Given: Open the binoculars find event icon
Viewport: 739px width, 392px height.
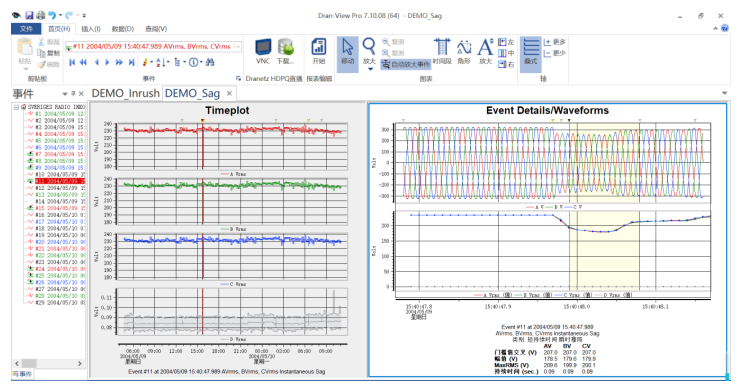Looking at the screenshot, I should tap(210, 62).
